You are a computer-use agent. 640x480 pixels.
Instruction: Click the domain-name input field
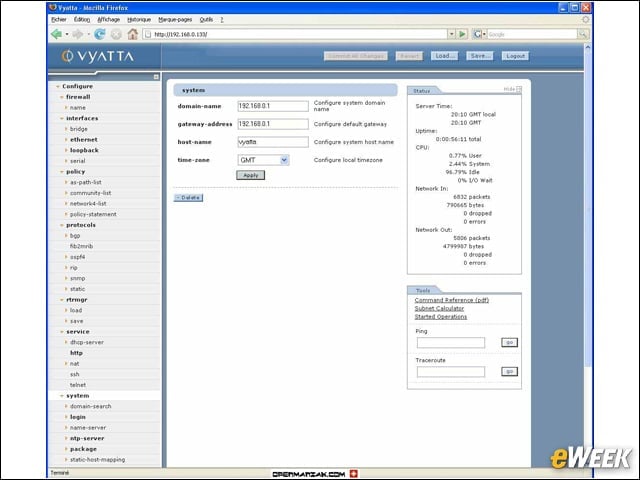click(x=273, y=106)
